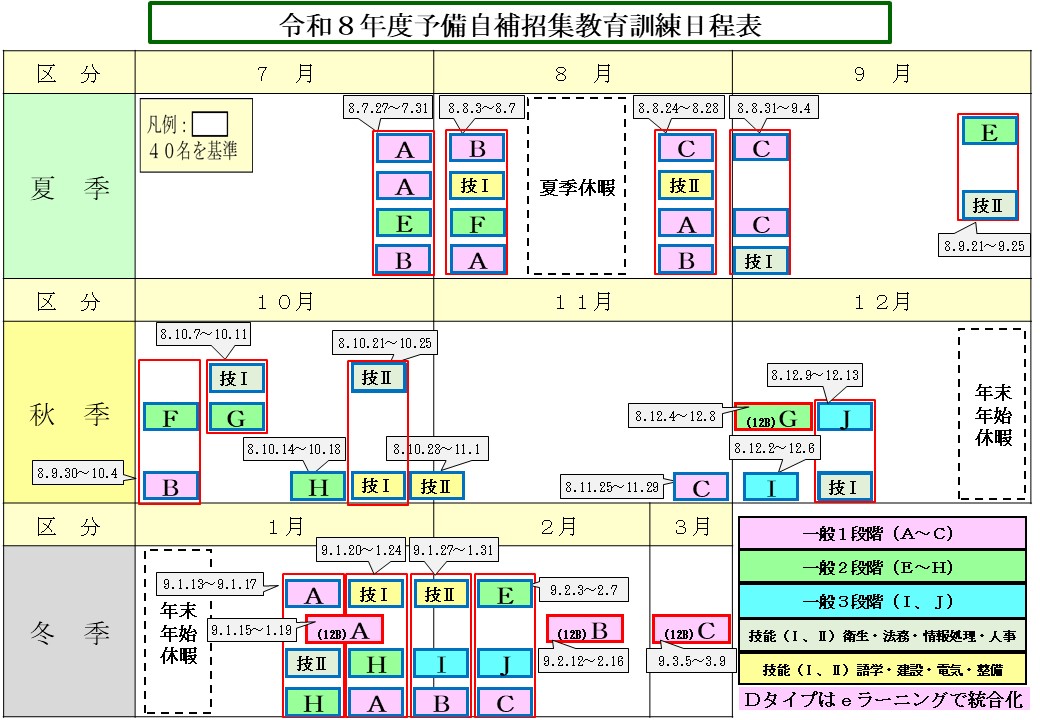Click legend entry 技能 語学・建設・電気・整備
1040x720 pixels.
tap(882, 669)
